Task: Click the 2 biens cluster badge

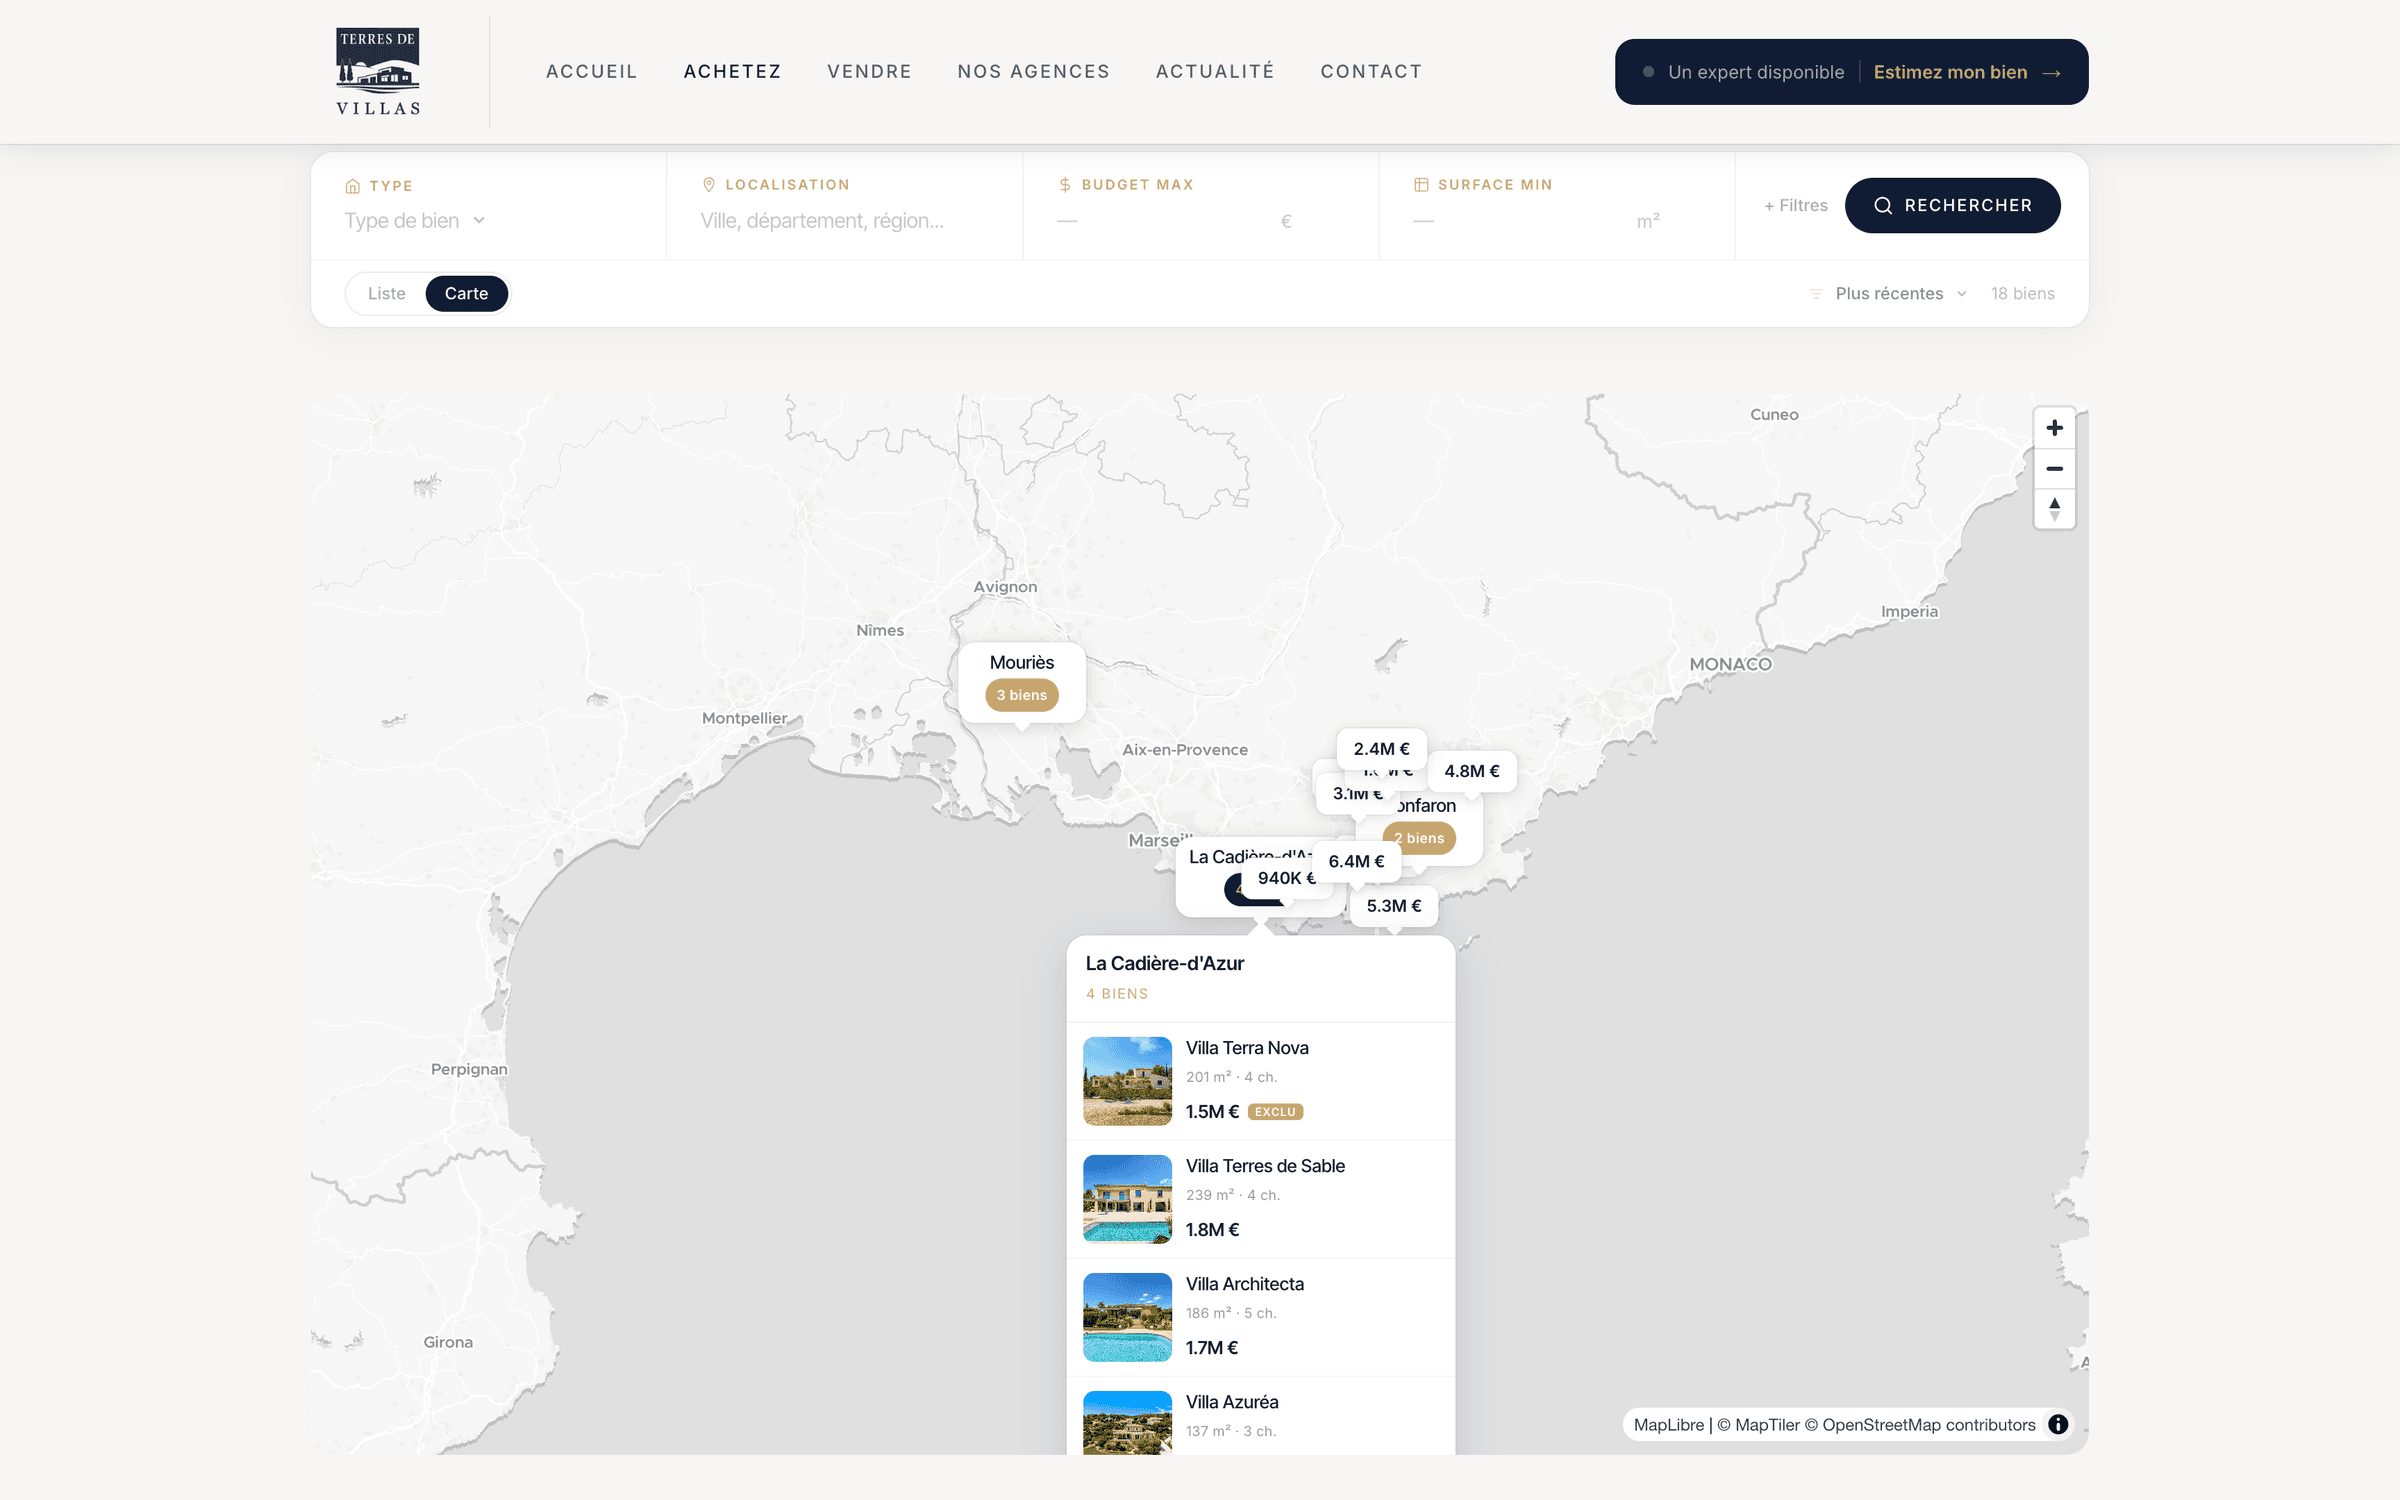Action: pyautogui.click(x=1420, y=838)
